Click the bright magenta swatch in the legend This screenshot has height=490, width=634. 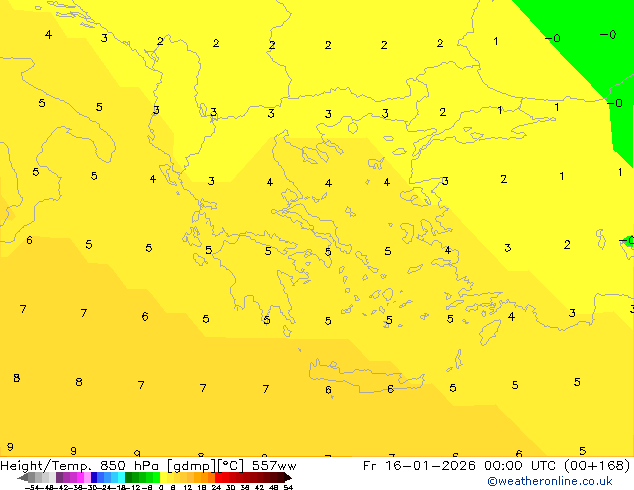click(x=80, y=478)
